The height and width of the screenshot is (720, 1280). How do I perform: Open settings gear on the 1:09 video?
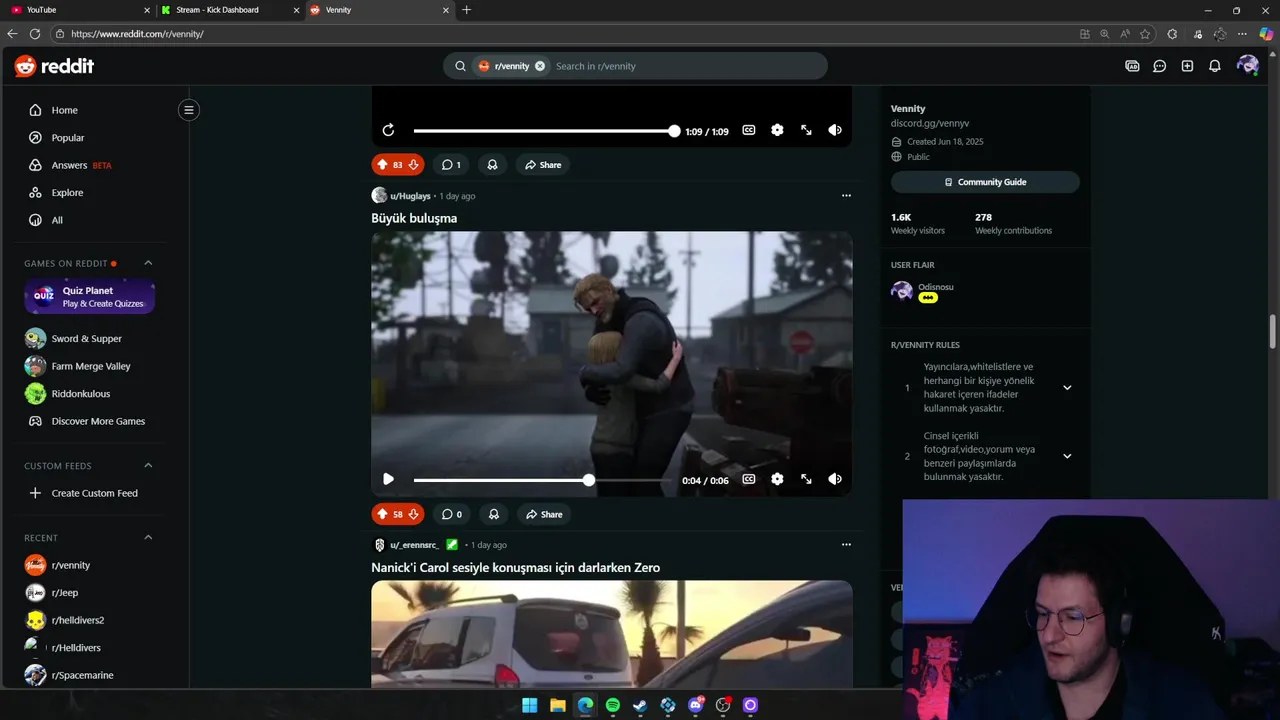point(777,130)
